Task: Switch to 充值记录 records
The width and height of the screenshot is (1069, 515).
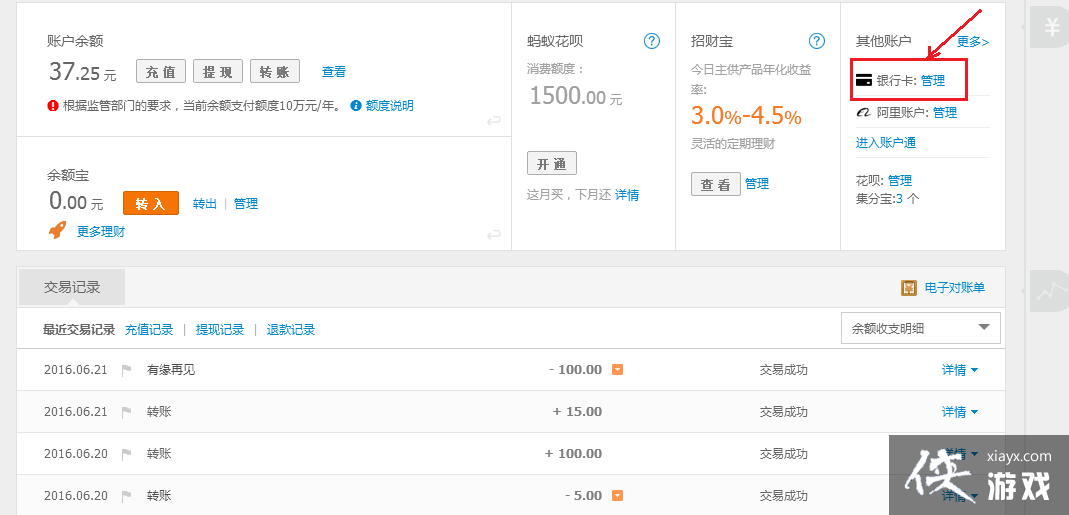Action: (x=149, y=329)
